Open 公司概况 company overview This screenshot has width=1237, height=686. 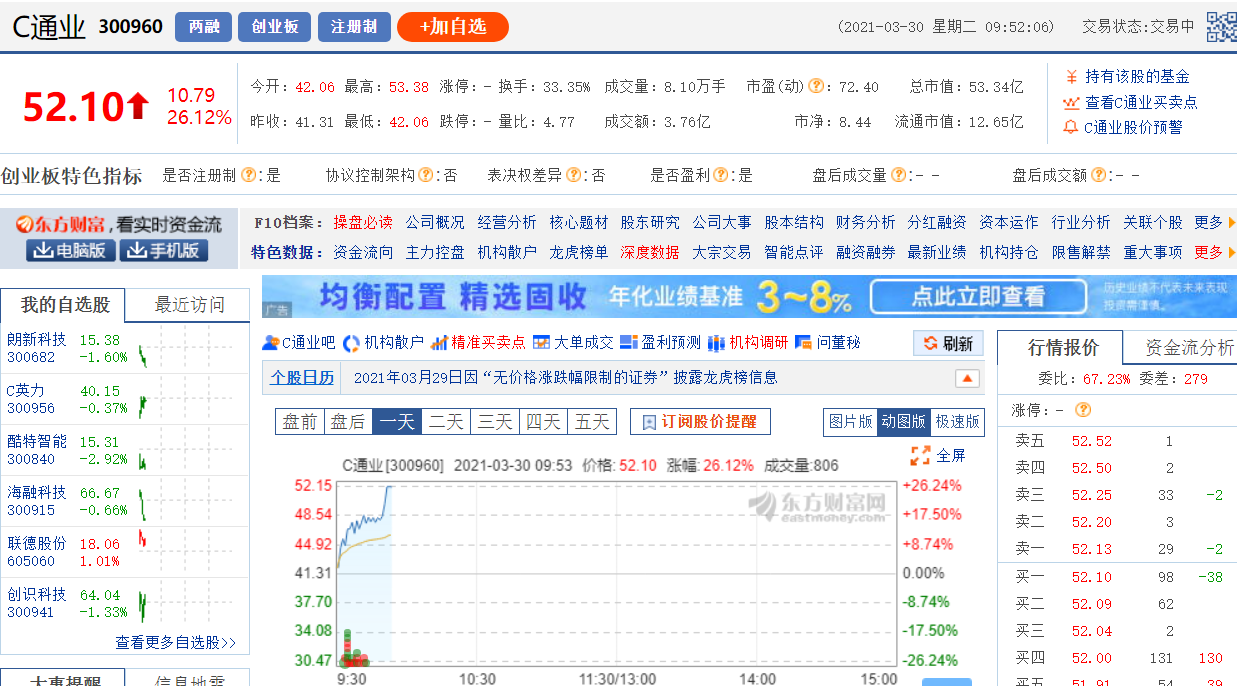pyautogui.click(x=435, y=222)
